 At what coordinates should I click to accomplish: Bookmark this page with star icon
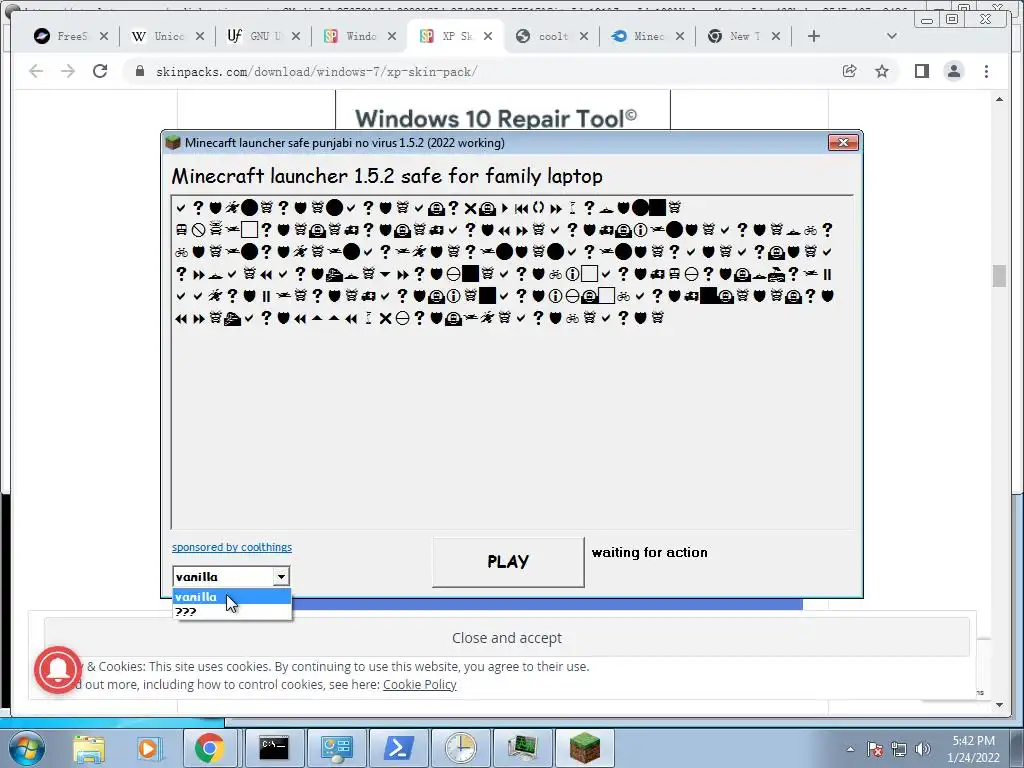(x=882, y=71)
